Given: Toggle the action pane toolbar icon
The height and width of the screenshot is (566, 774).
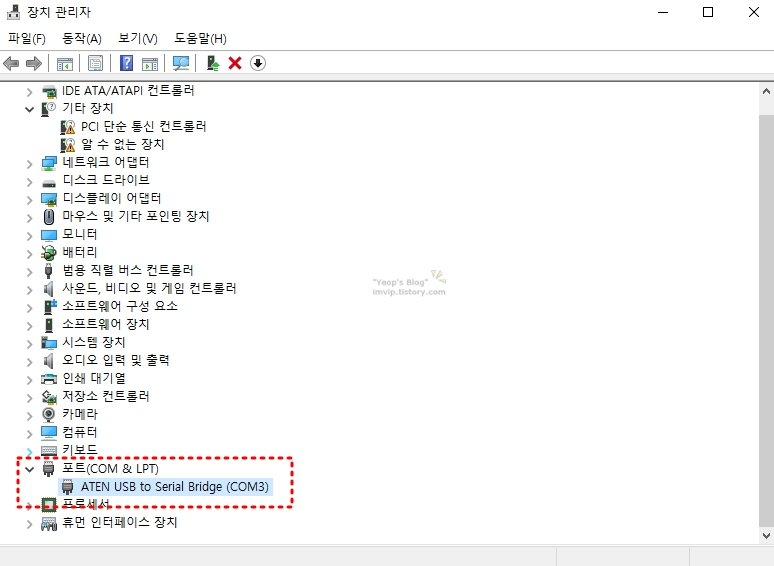Looking at the screenshot, I should [150, 63].
